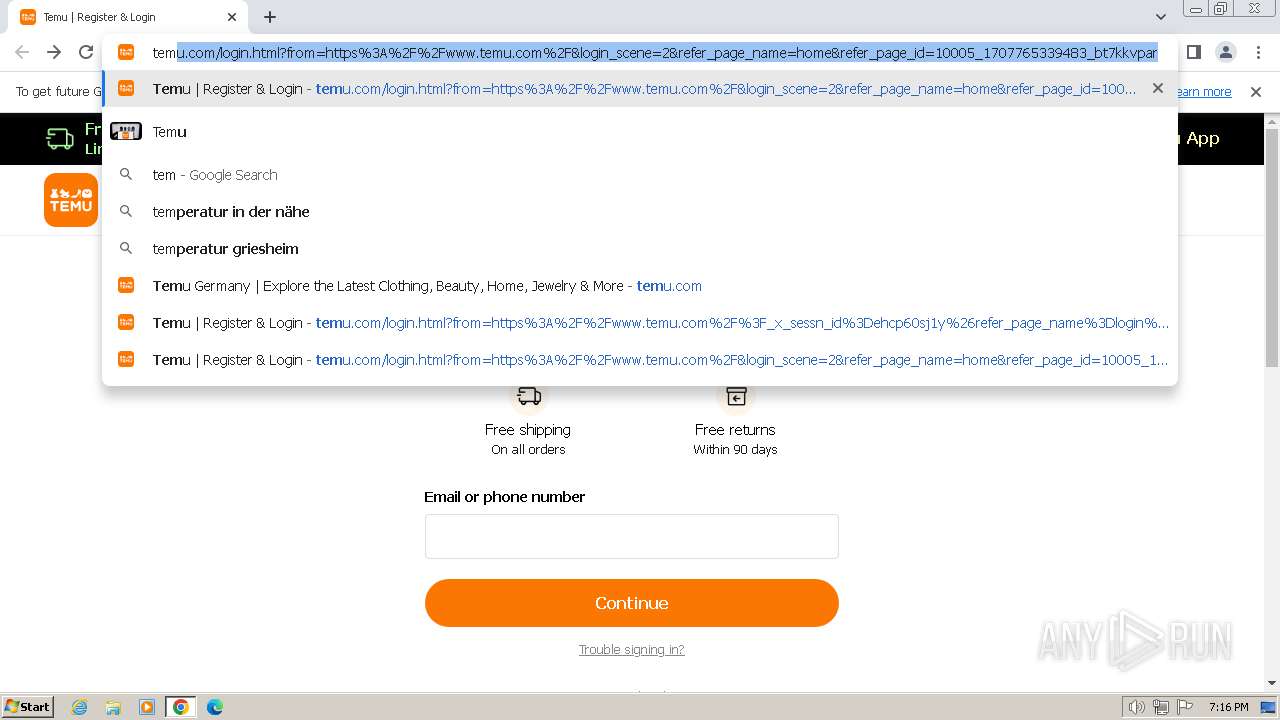Open the Windows Start menu

27,707
